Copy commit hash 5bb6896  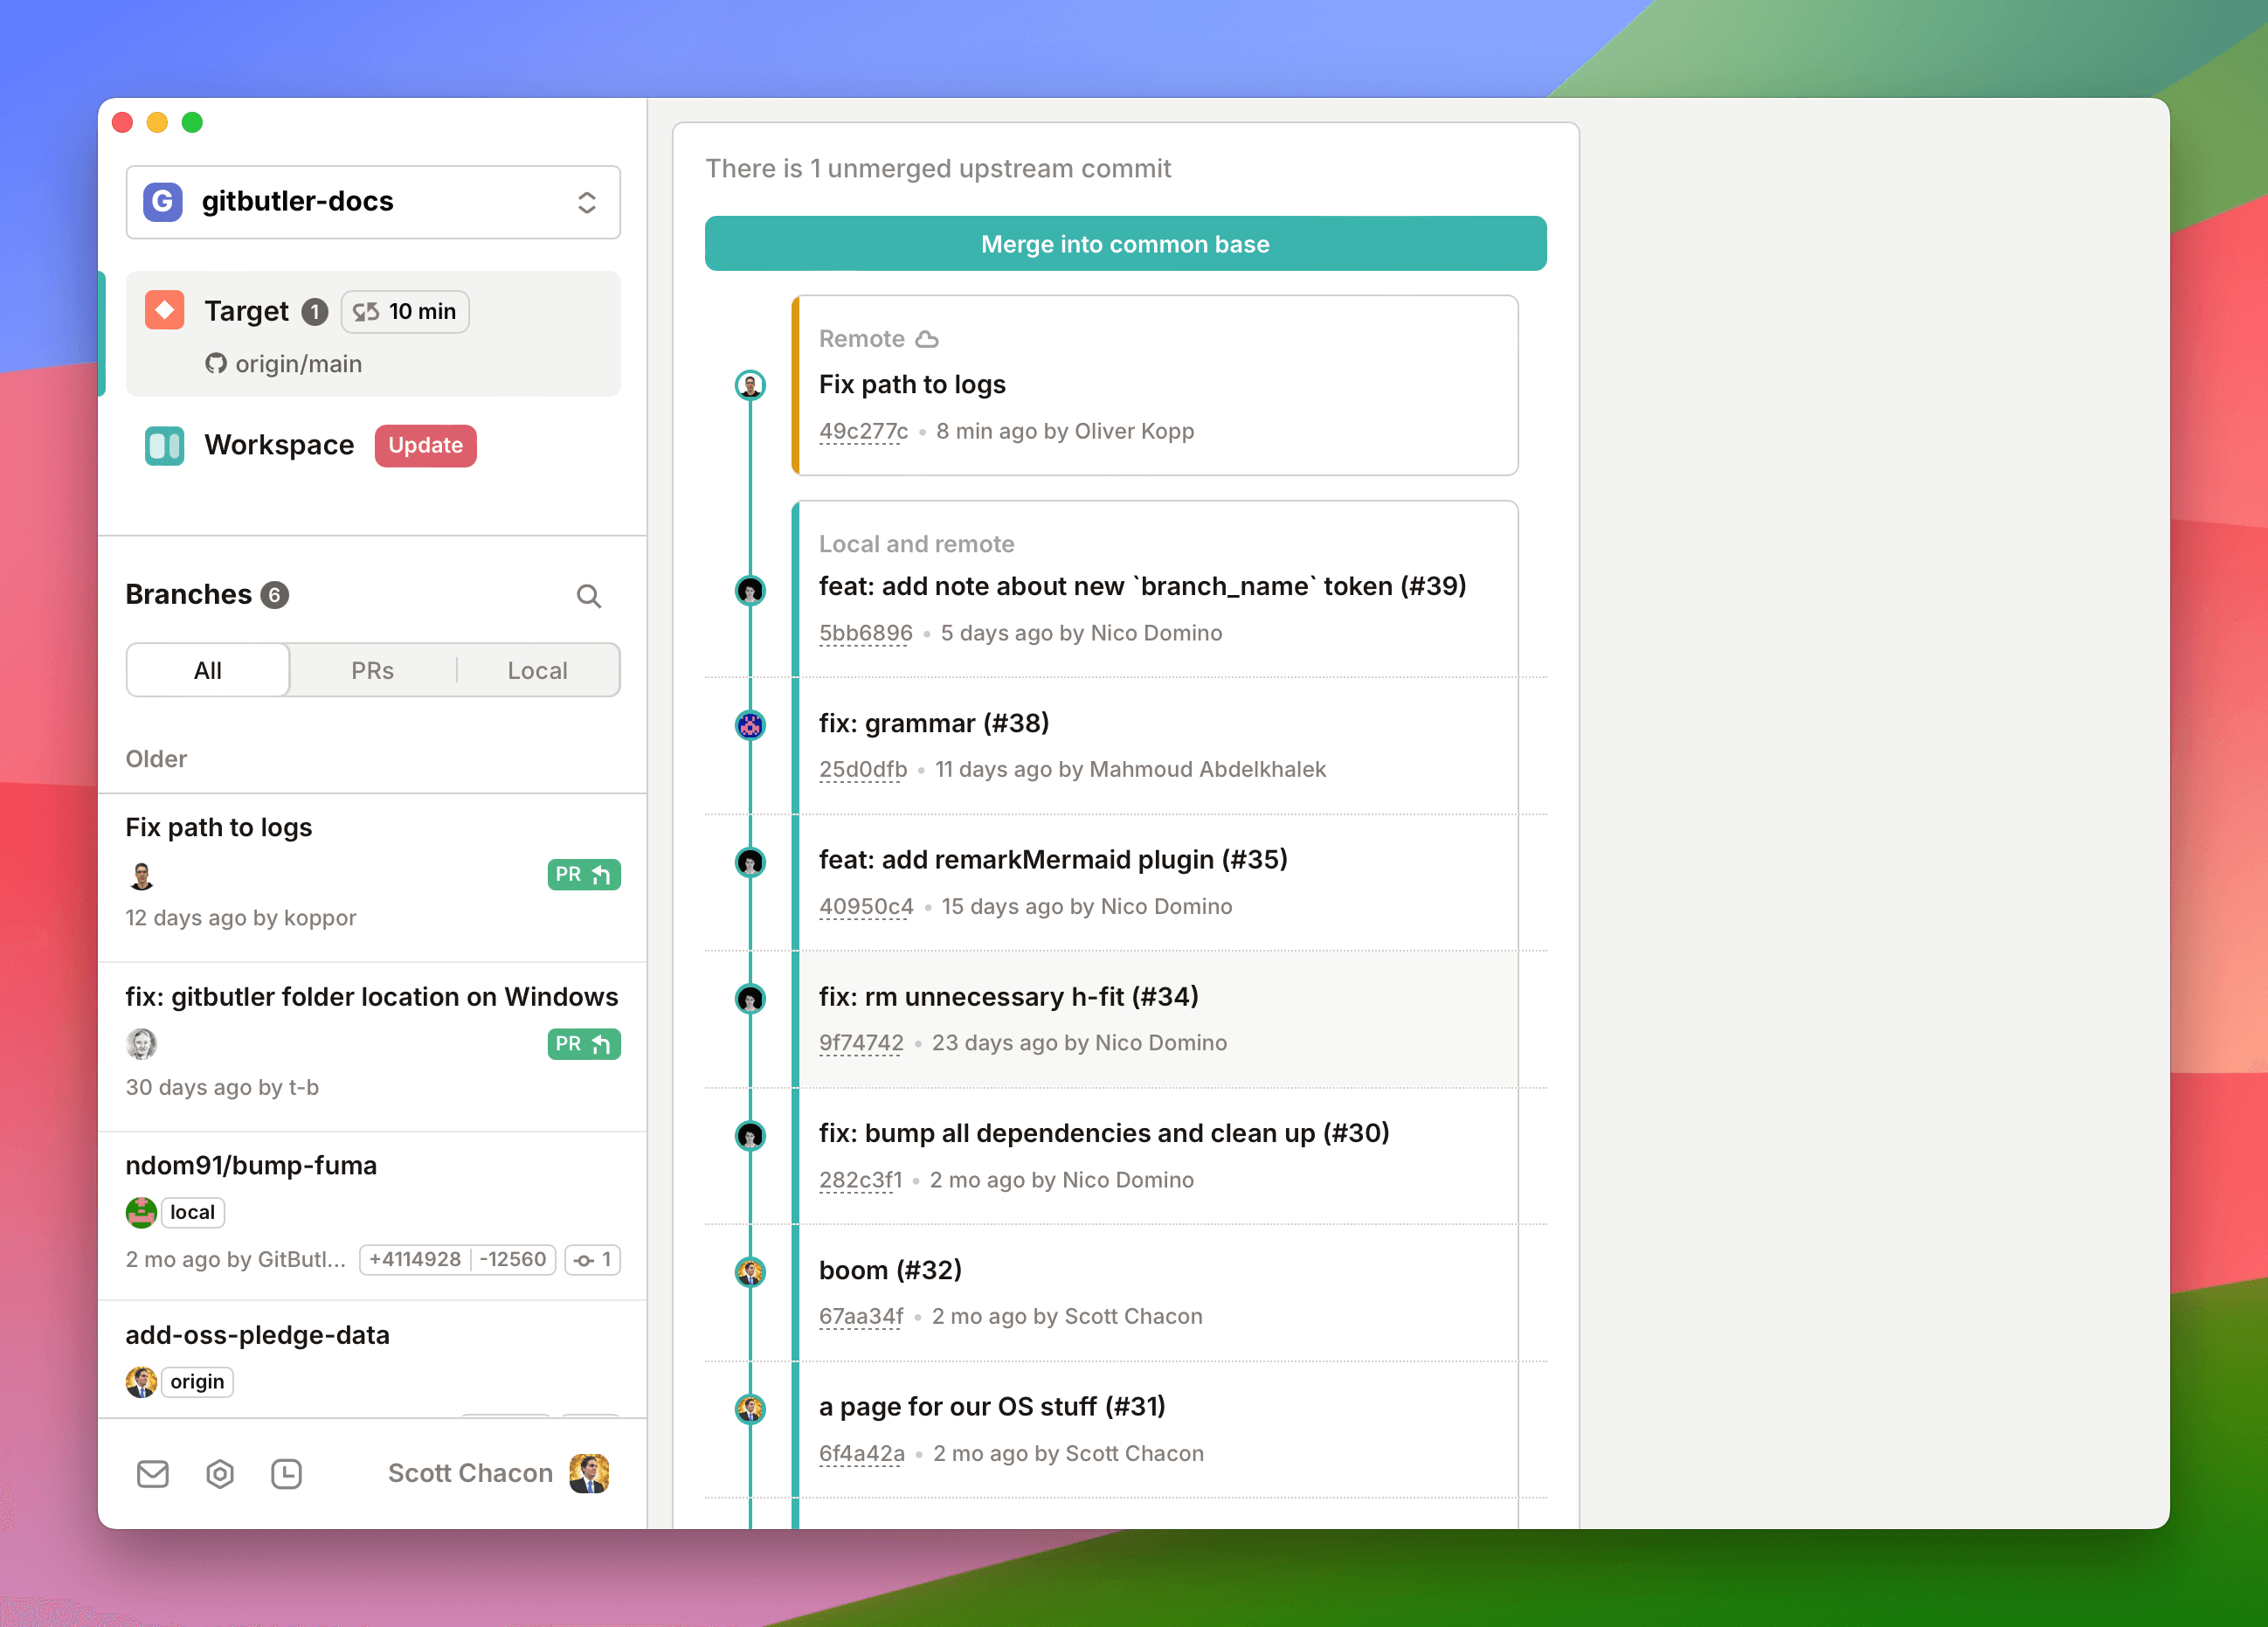[865, 633]
